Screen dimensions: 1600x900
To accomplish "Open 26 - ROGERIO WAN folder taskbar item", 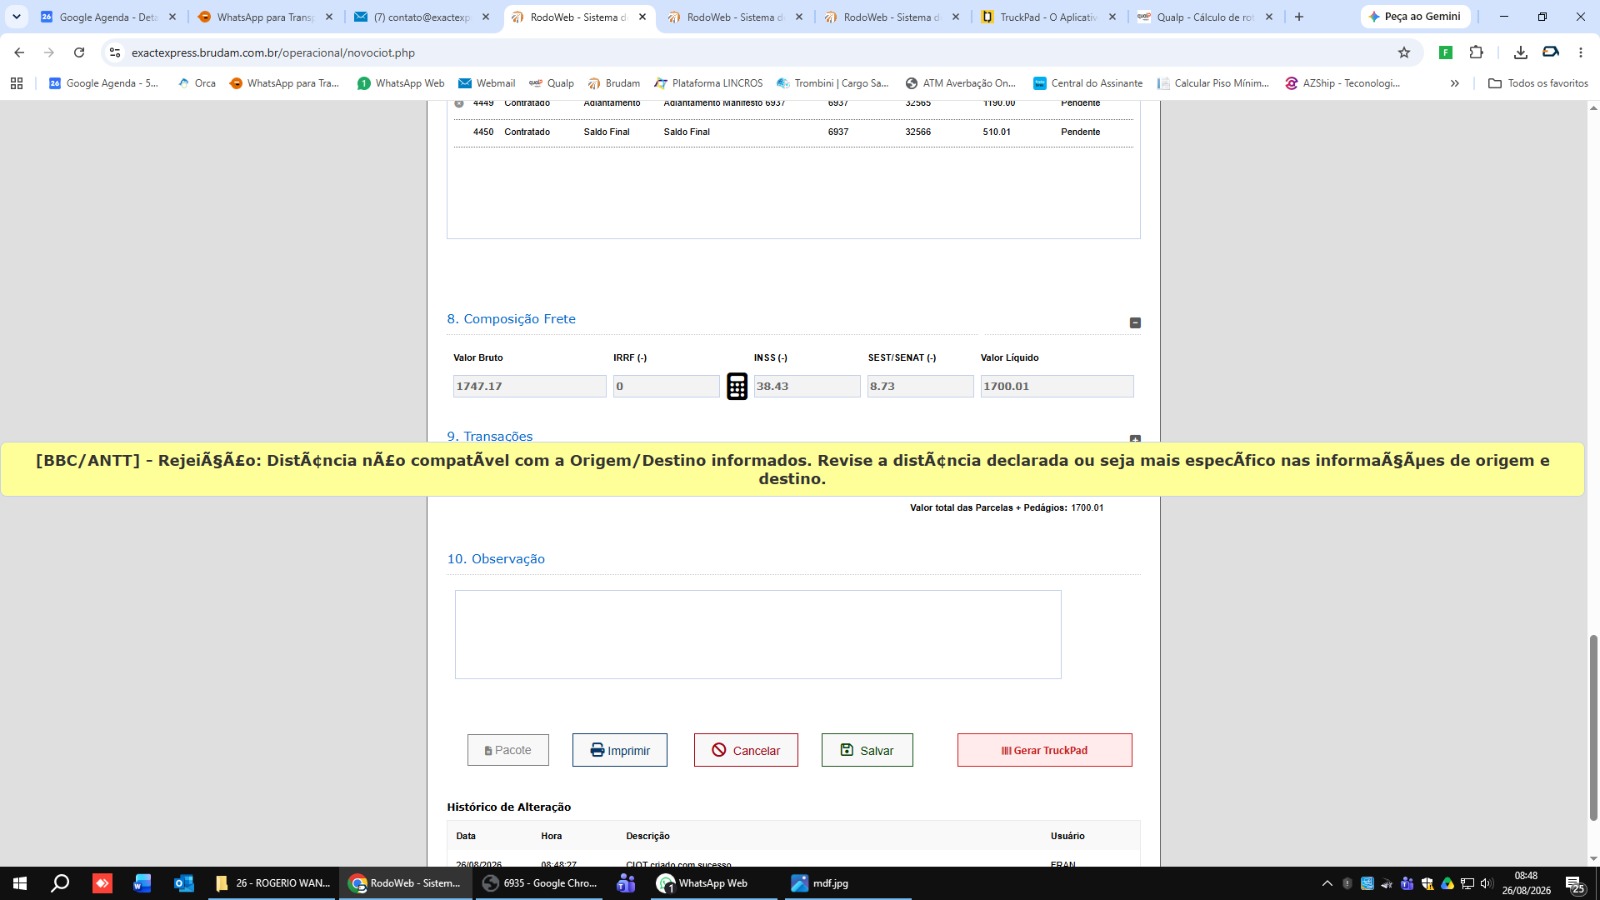I will click(x=272, y=883).
